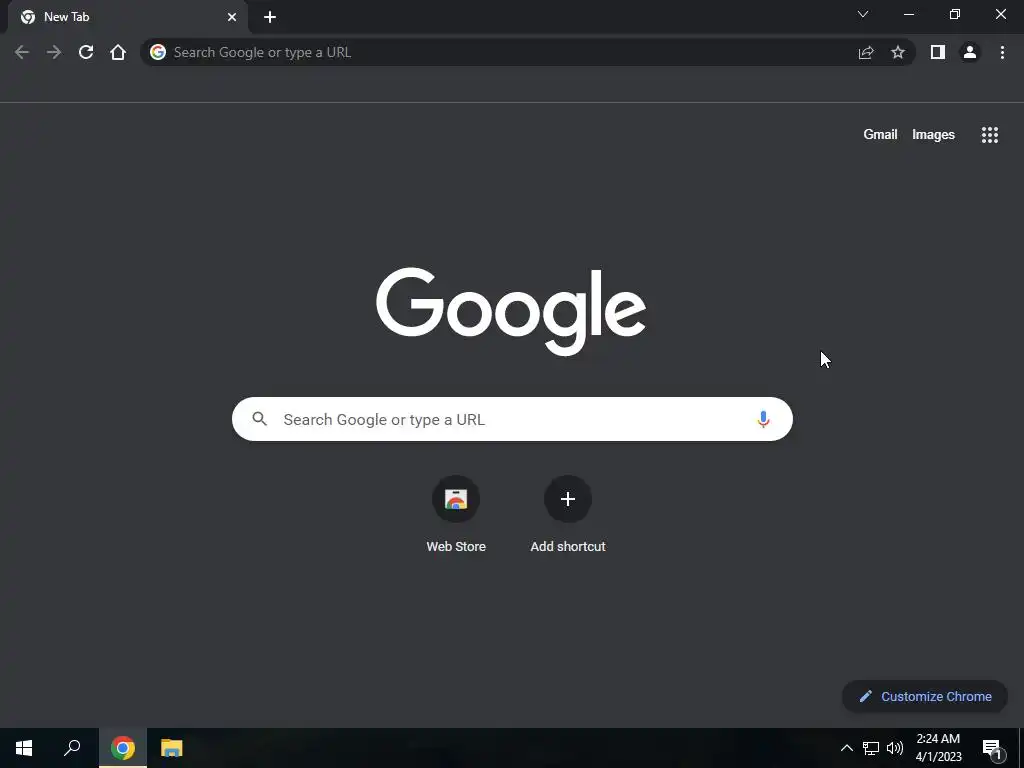Click the Add shortcut plus tile
The image size is (1024, 768).
click(x=568, y=514)
